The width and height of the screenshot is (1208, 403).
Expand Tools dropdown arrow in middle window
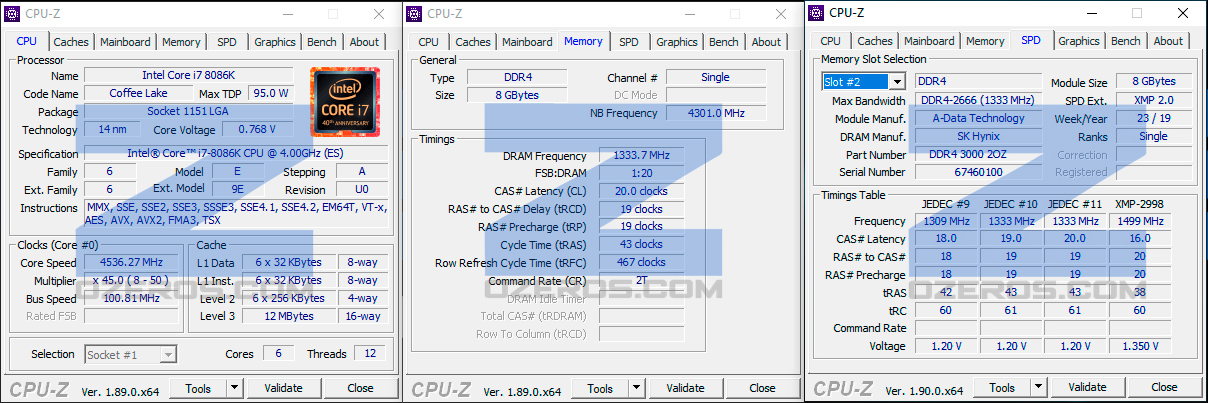click(637, 388)
